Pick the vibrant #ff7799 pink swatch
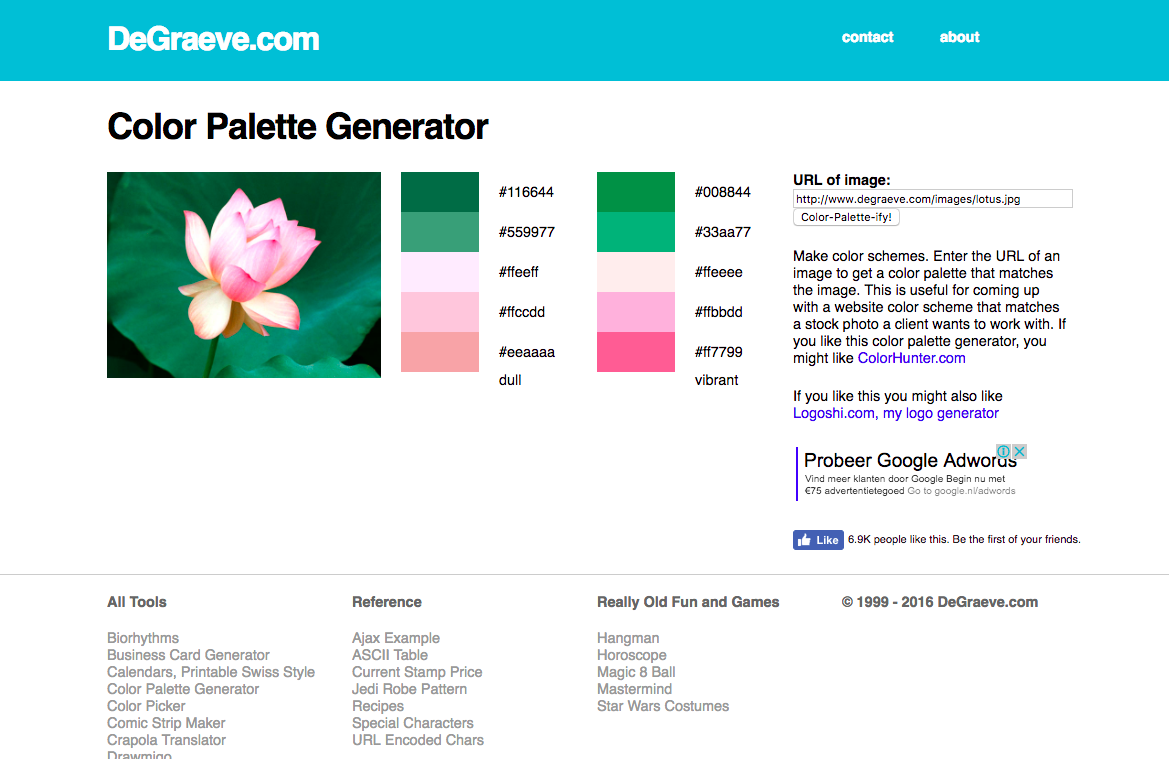This screenshot has height=759, width=1169. coord(636,352)
